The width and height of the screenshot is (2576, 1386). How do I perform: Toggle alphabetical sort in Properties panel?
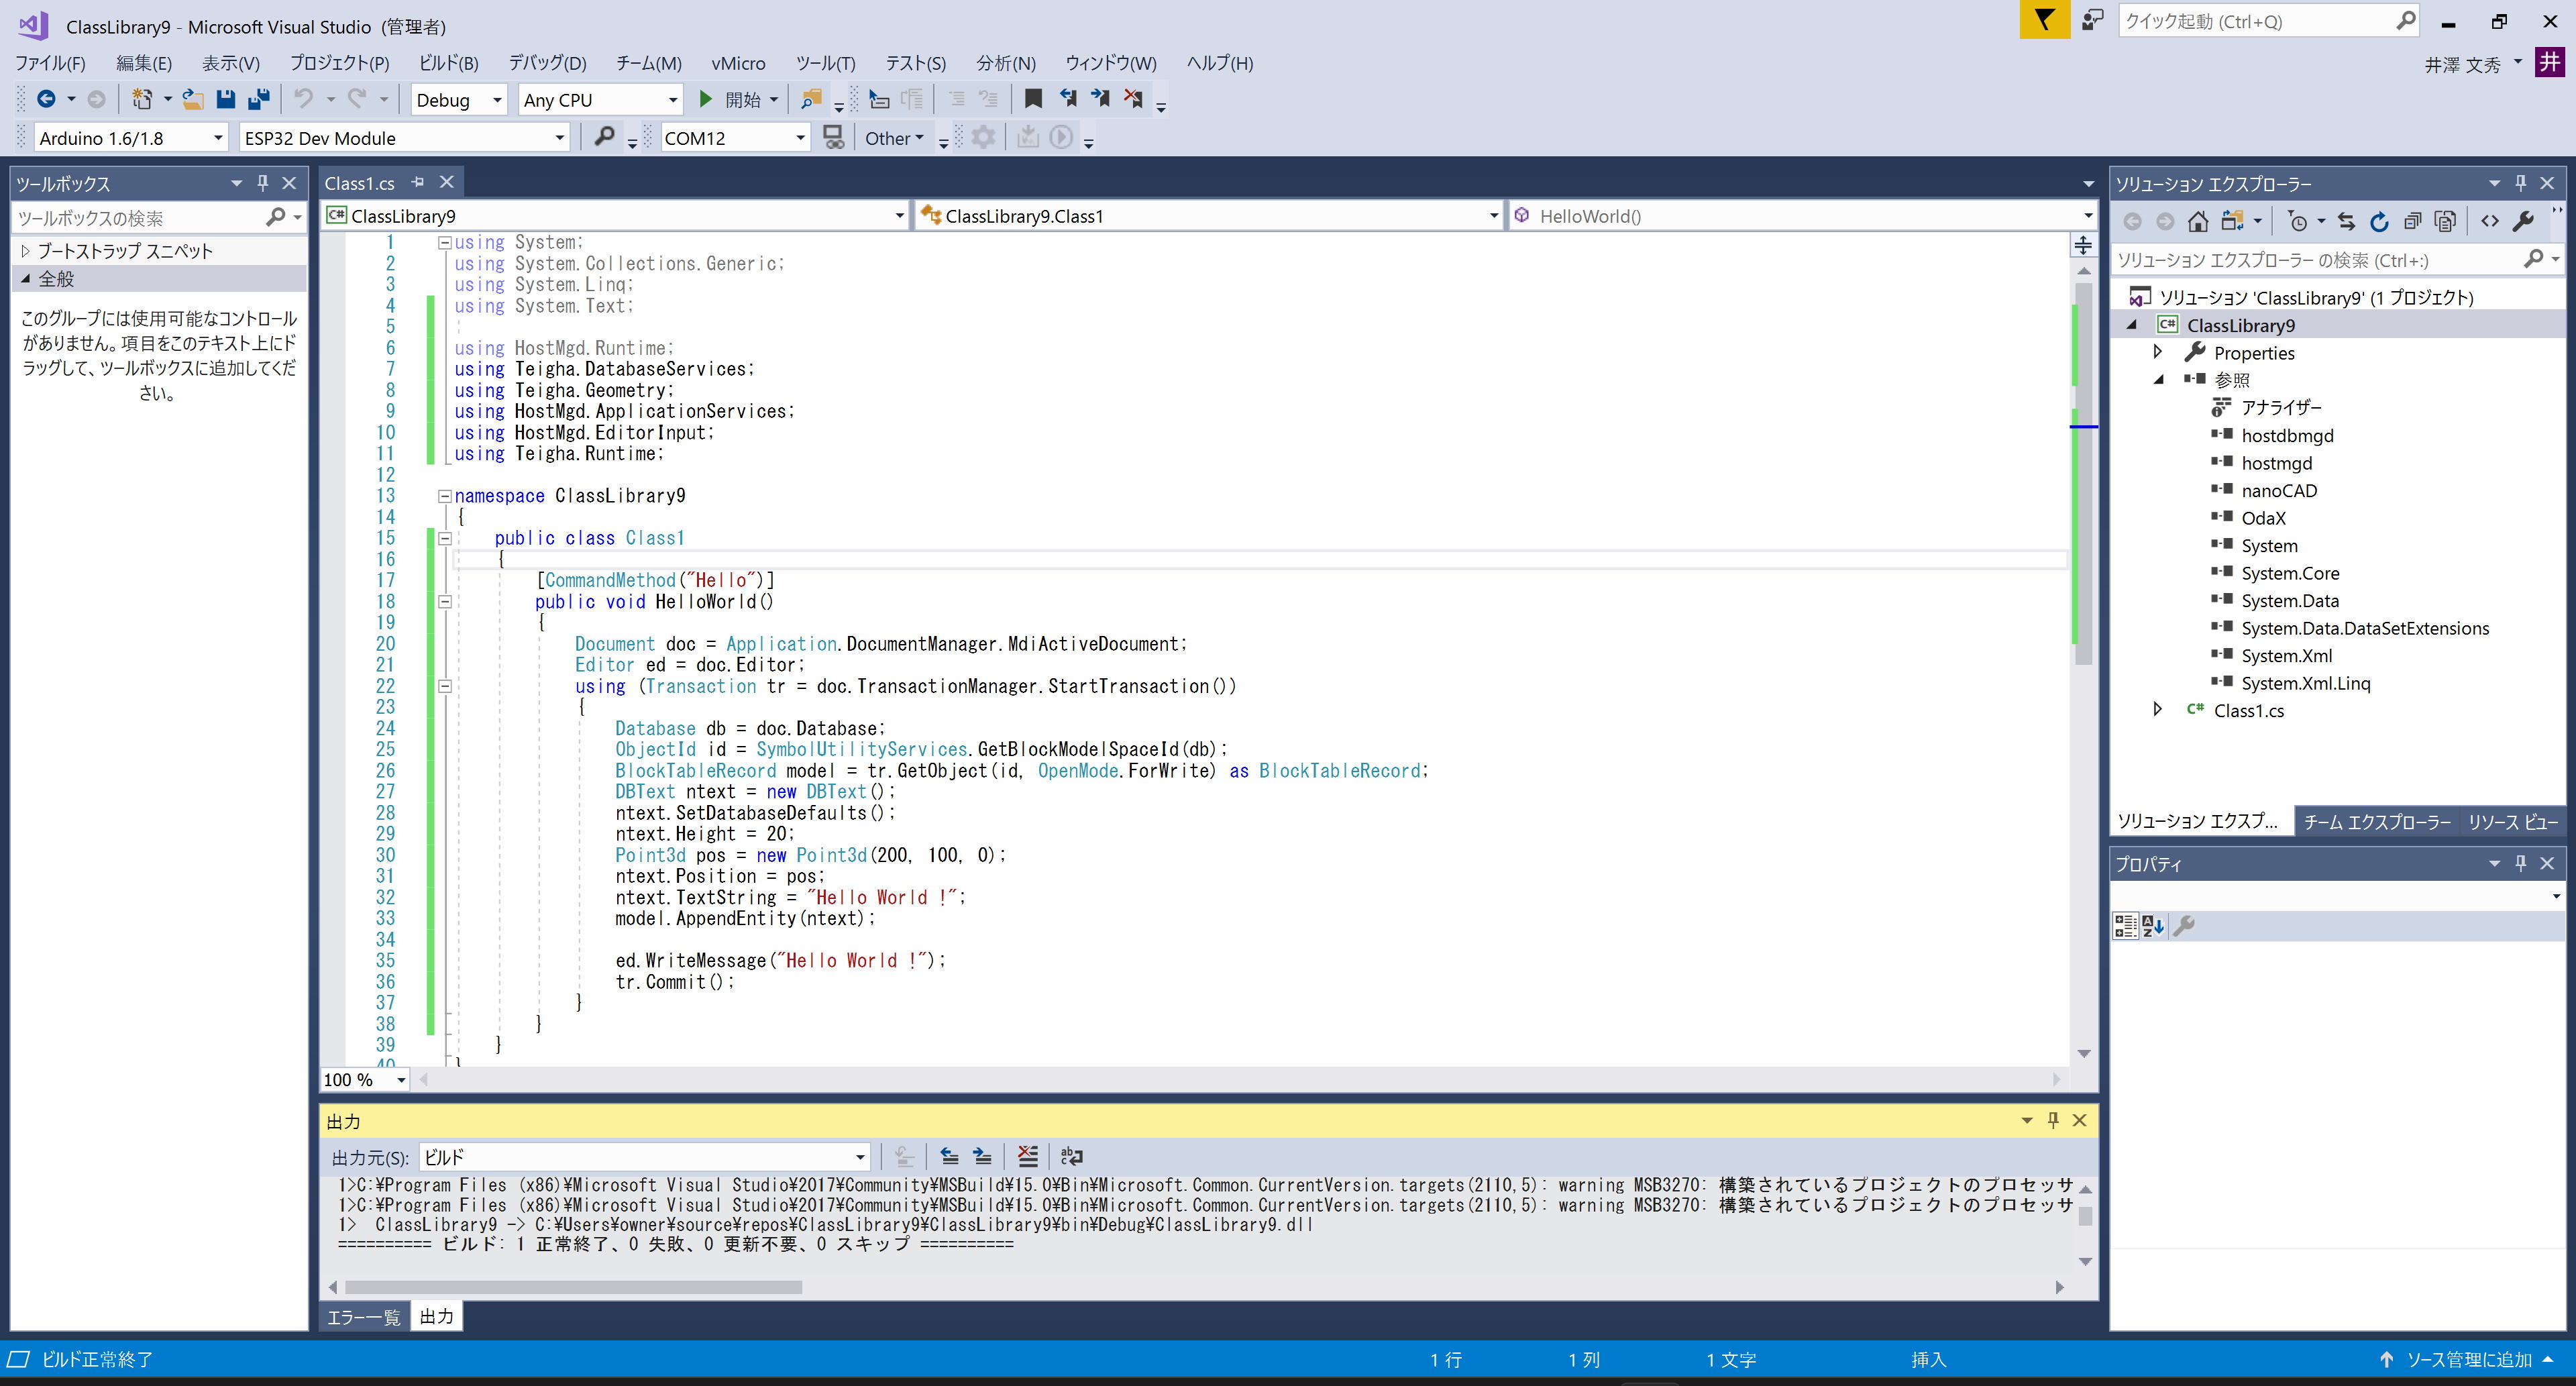[x=2153, y=926]
